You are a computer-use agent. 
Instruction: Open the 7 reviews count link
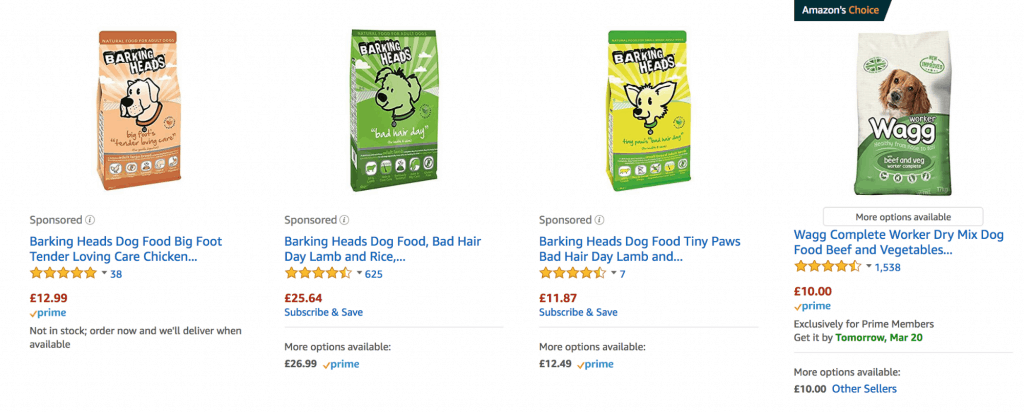[x=623, y=273]
